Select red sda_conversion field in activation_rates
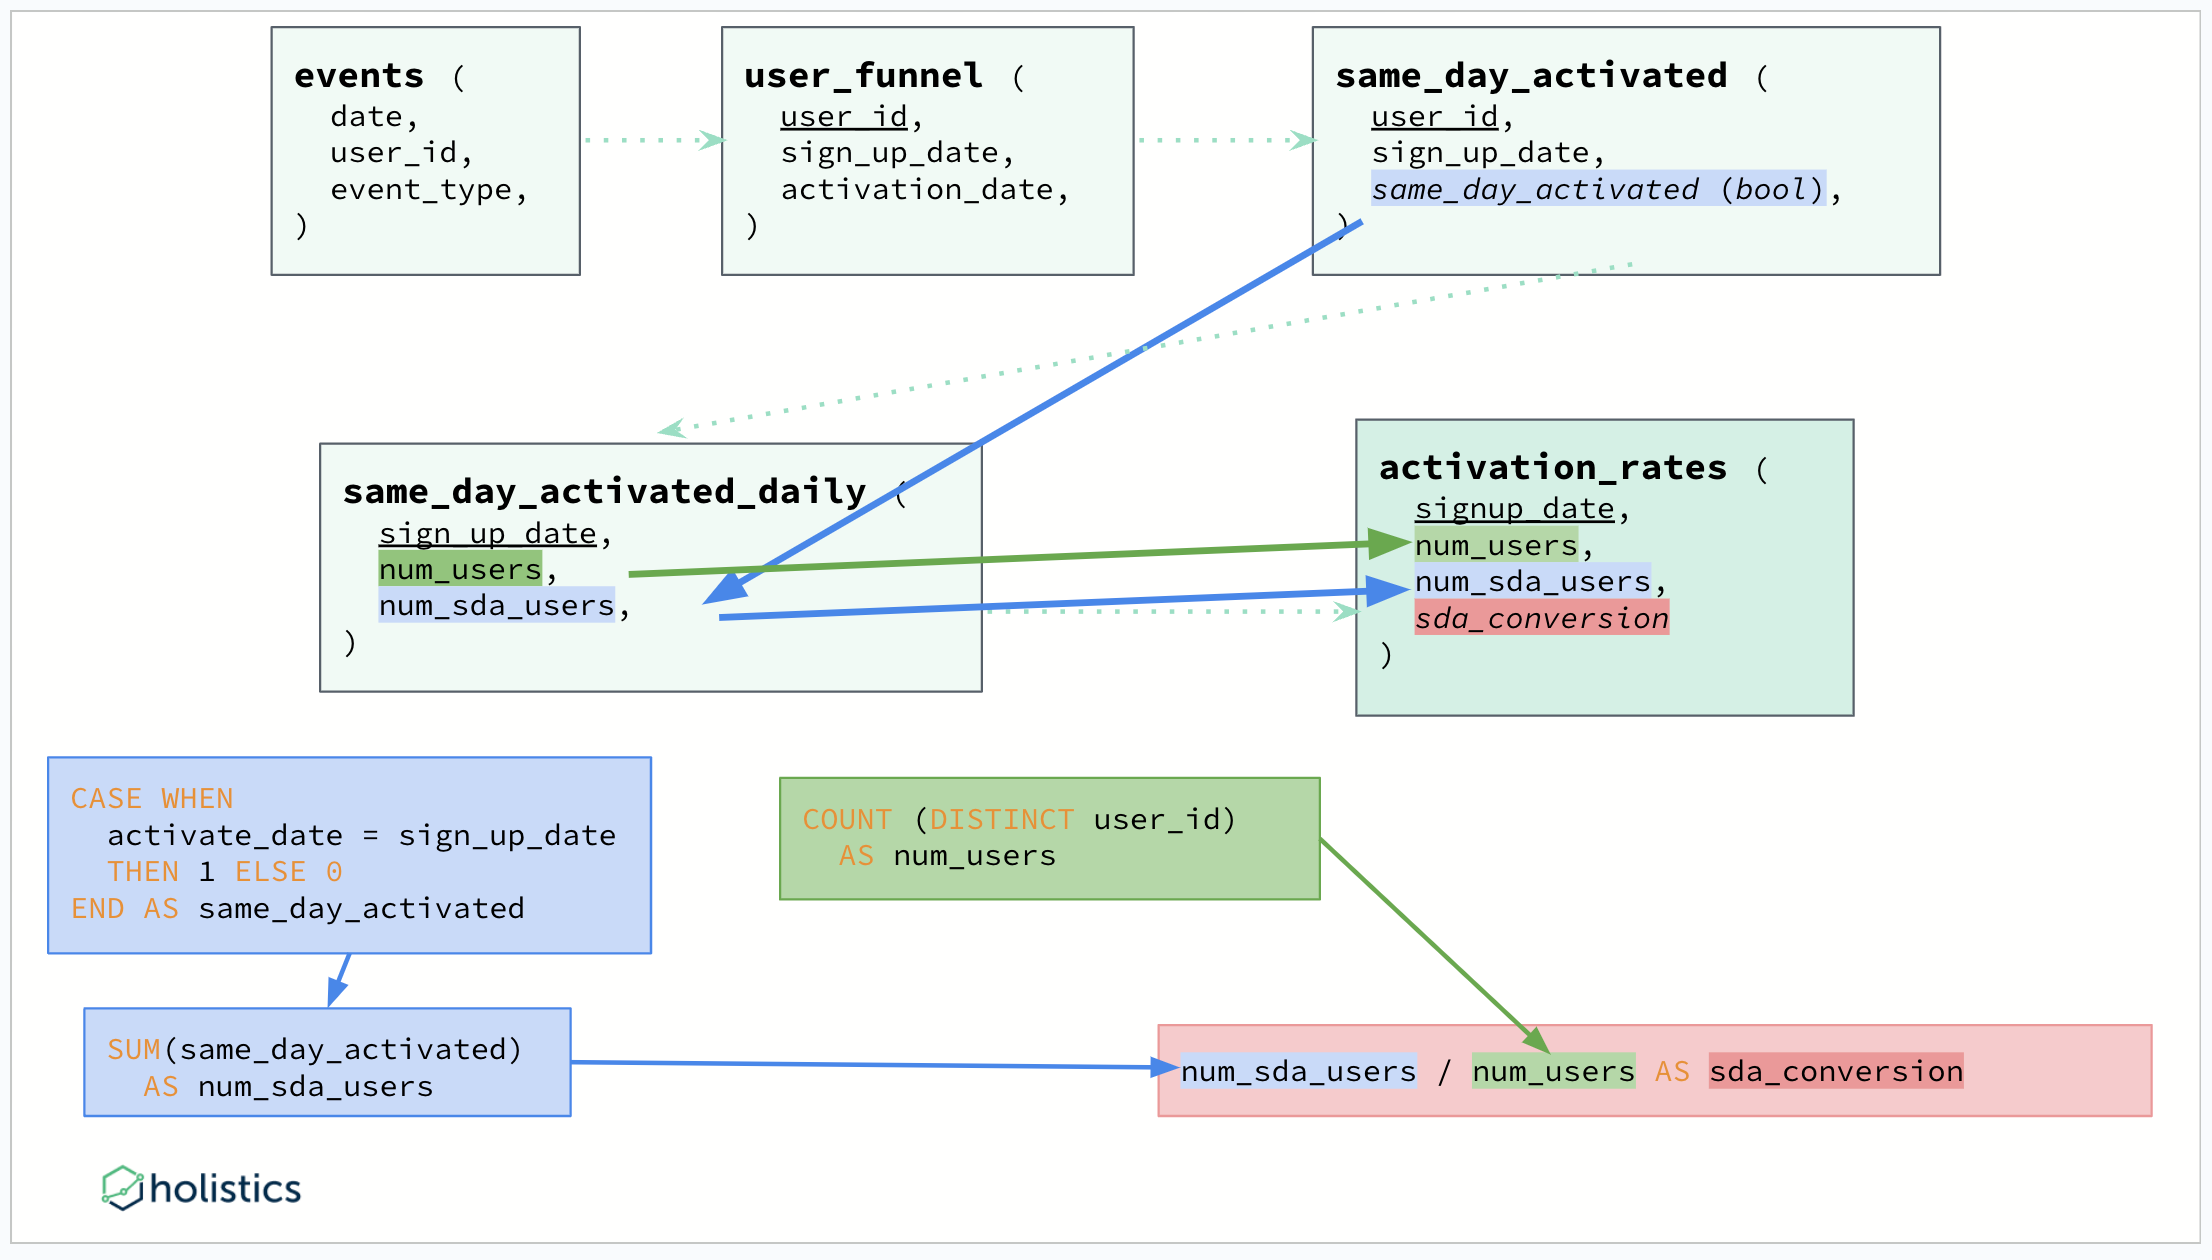Image resolution: width=2212 pixels, height=1260 pixels. (1541, 619)
